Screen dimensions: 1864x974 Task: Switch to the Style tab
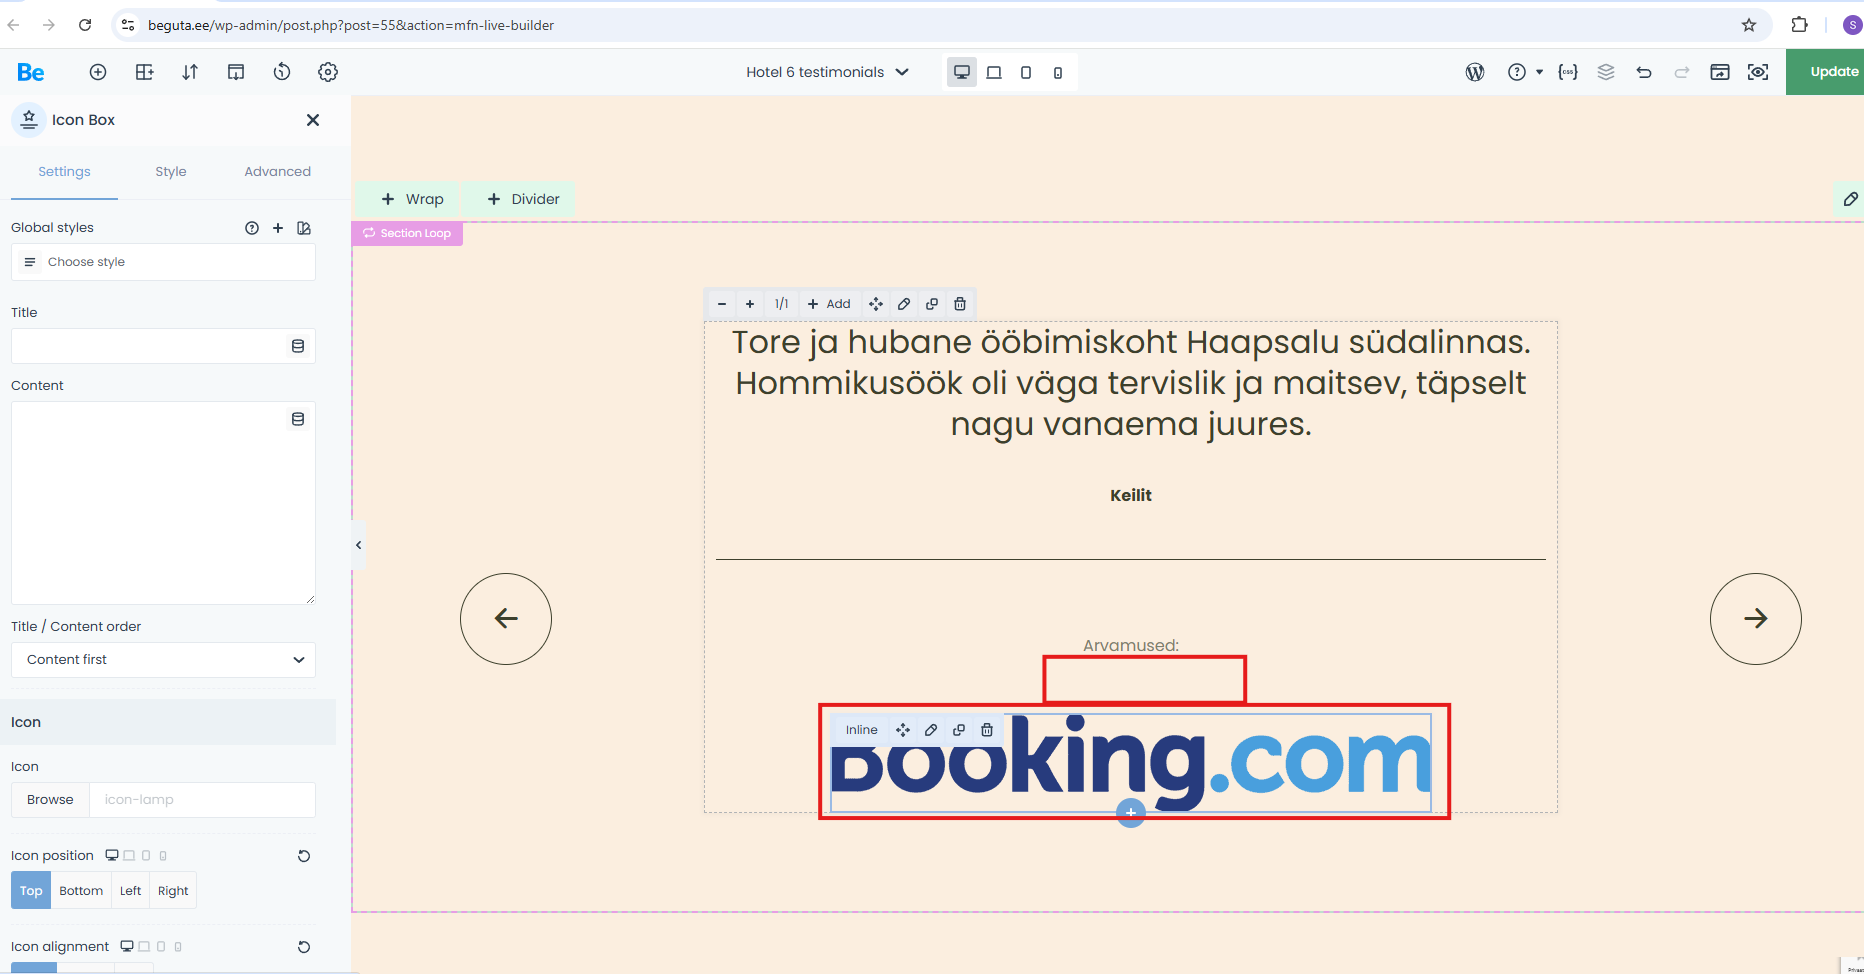pos(171,172)
